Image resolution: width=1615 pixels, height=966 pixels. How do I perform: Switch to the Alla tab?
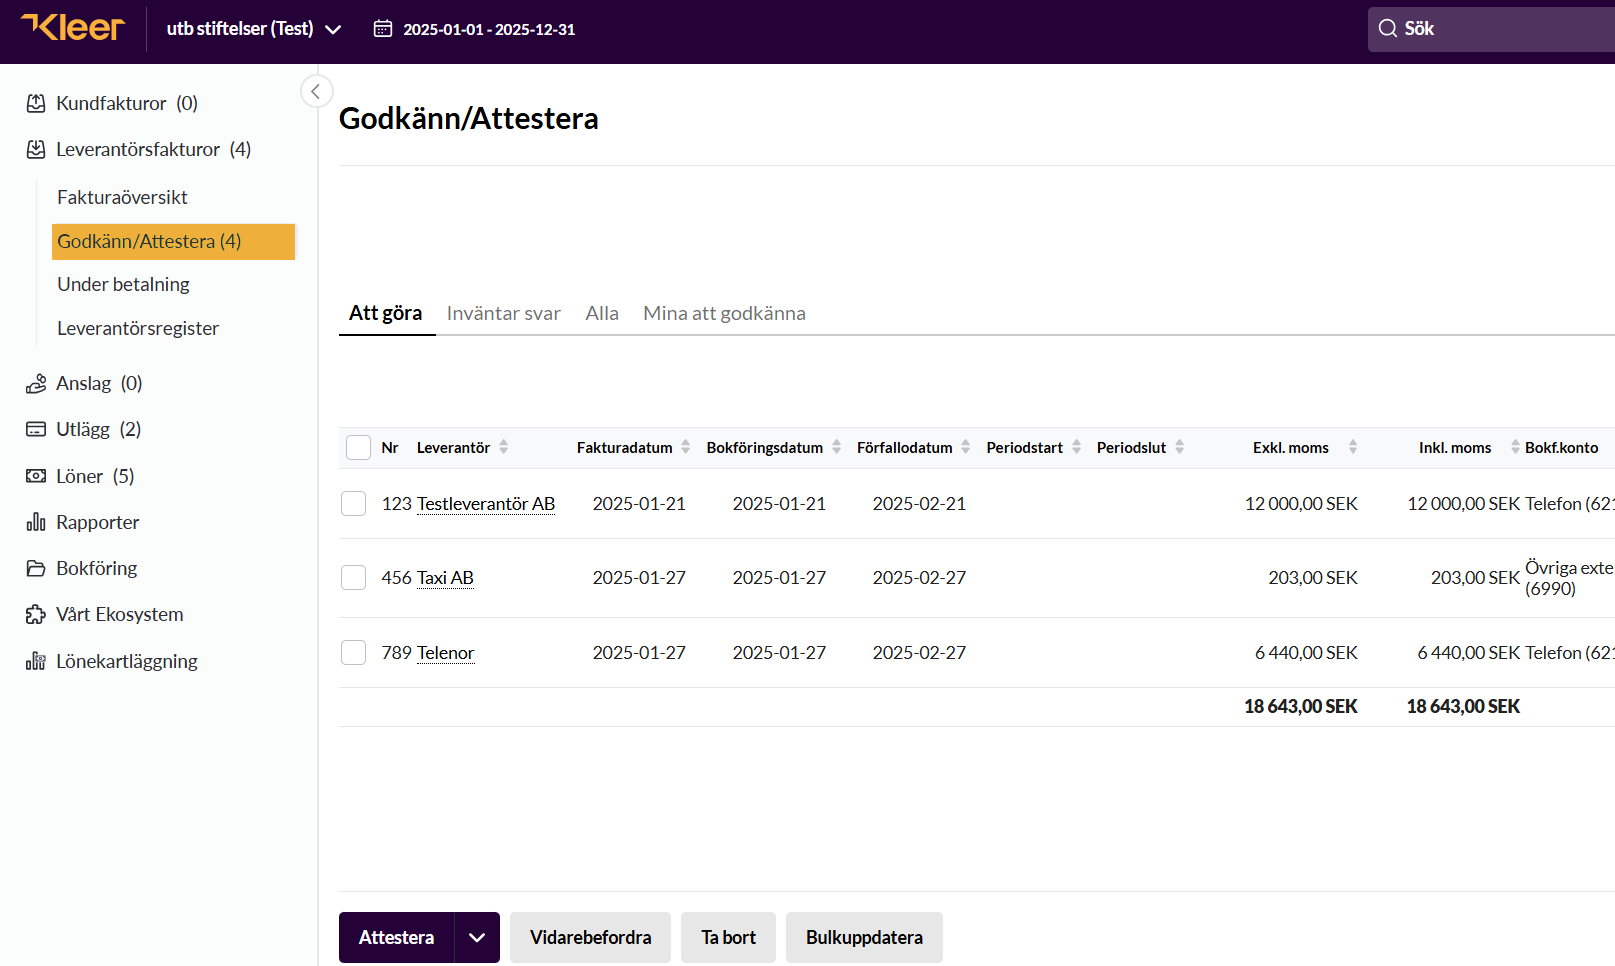click(x=602, y=313)
